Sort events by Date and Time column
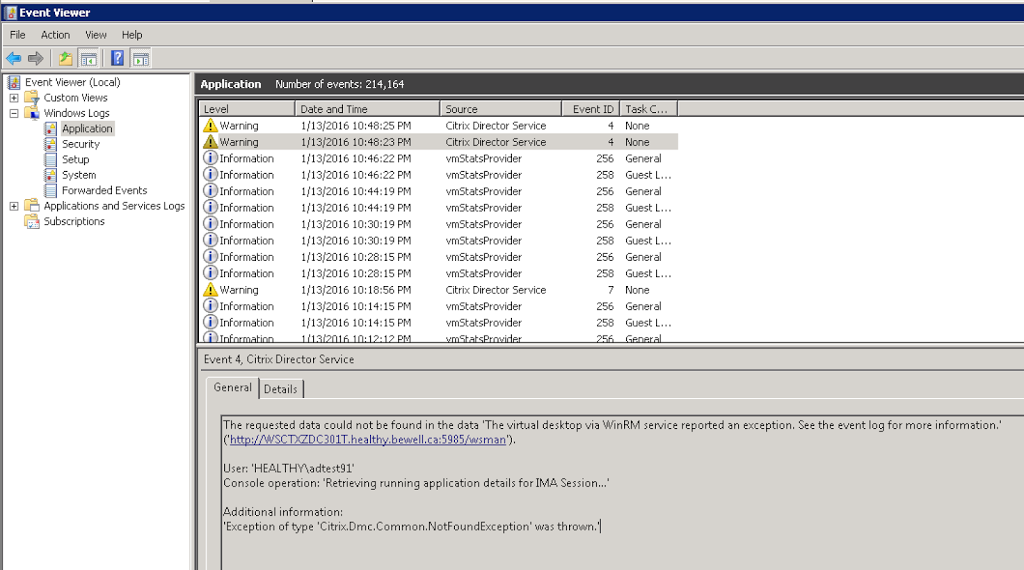The height and width of the screenshot is (570, 1024). click(334, 109)
